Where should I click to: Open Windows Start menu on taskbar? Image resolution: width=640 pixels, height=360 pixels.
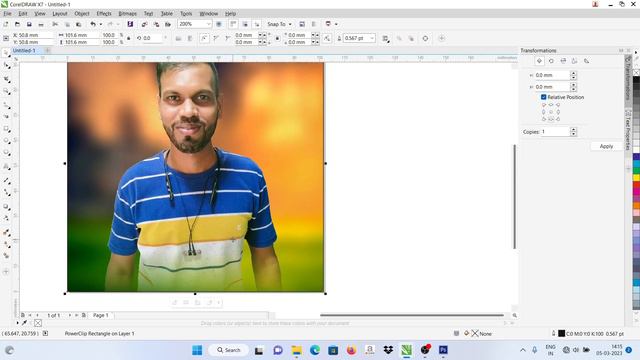tap(197, 350)
